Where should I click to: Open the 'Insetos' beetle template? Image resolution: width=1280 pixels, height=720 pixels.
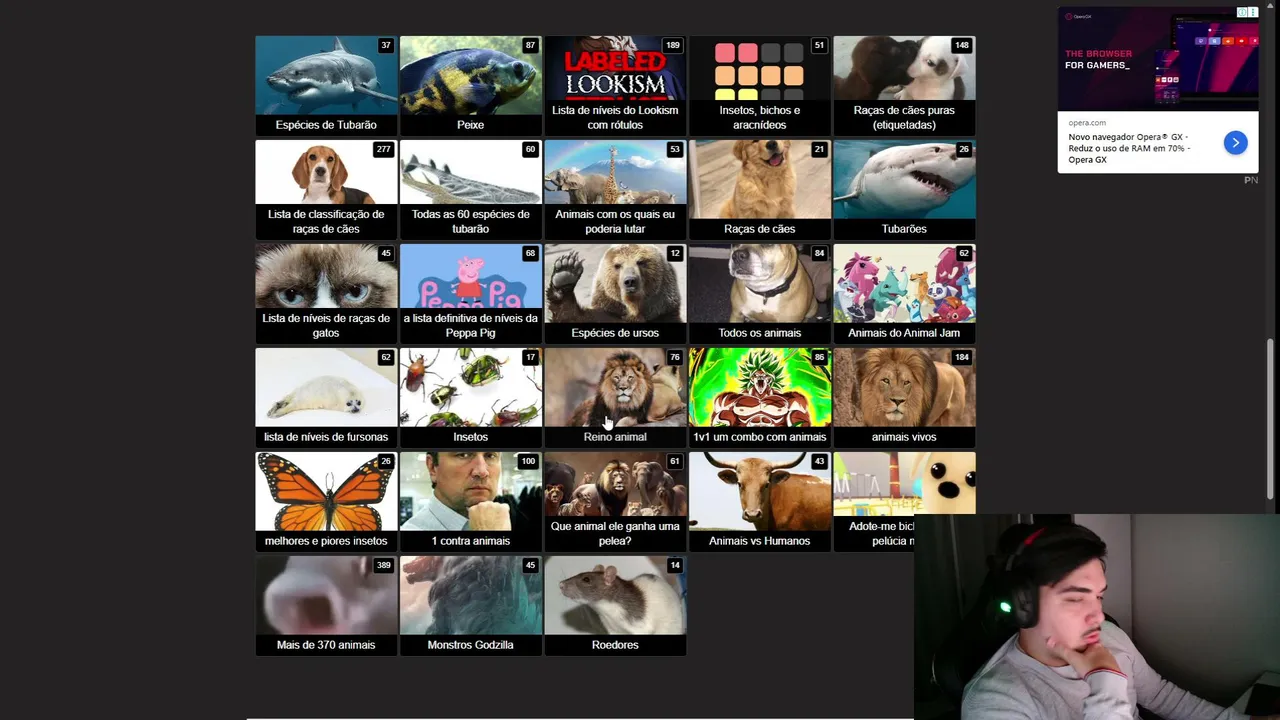[470, 397]
